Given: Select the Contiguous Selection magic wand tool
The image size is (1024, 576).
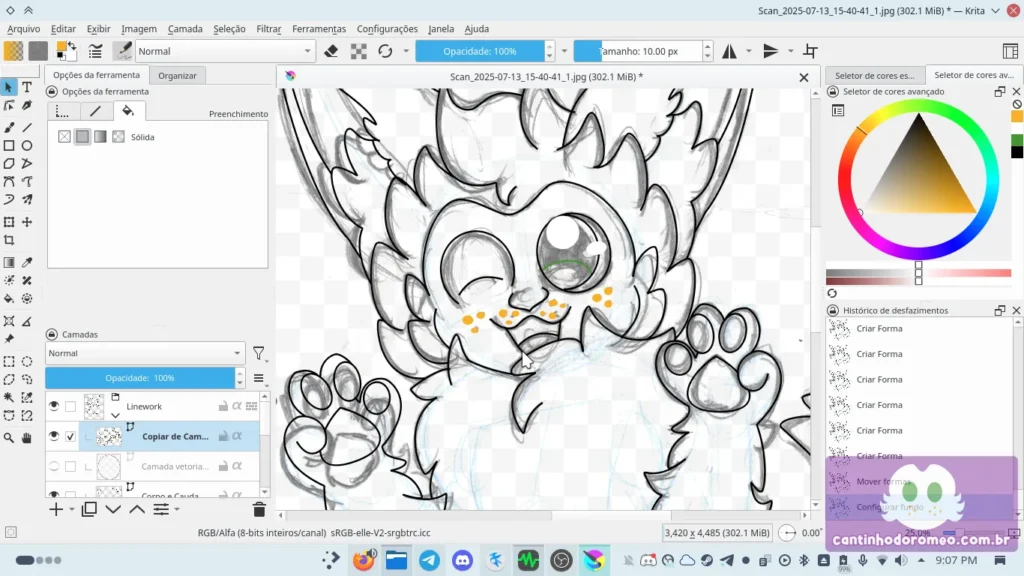Looking at the screenshot, I should 9,397.
